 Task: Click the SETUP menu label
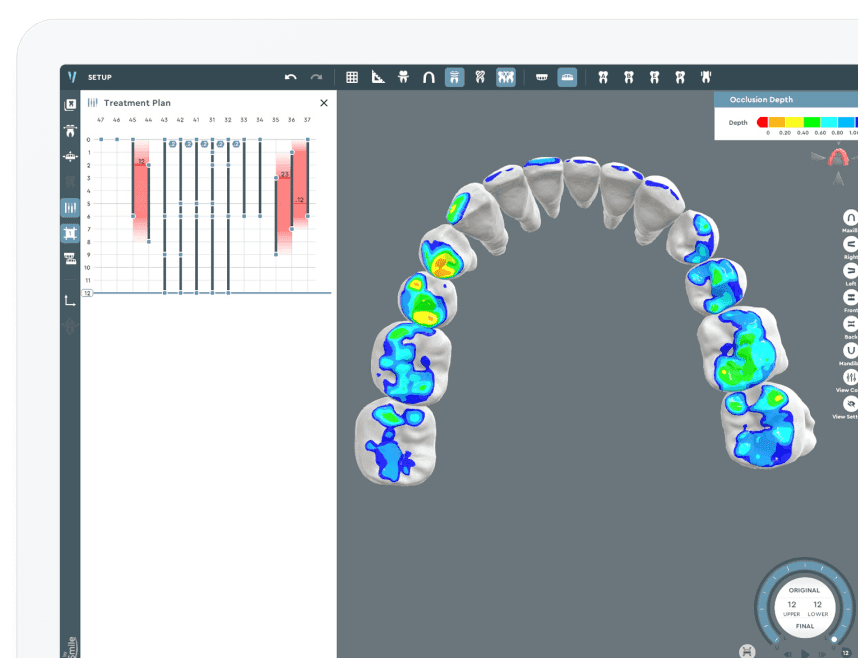[x=100, y=77]
